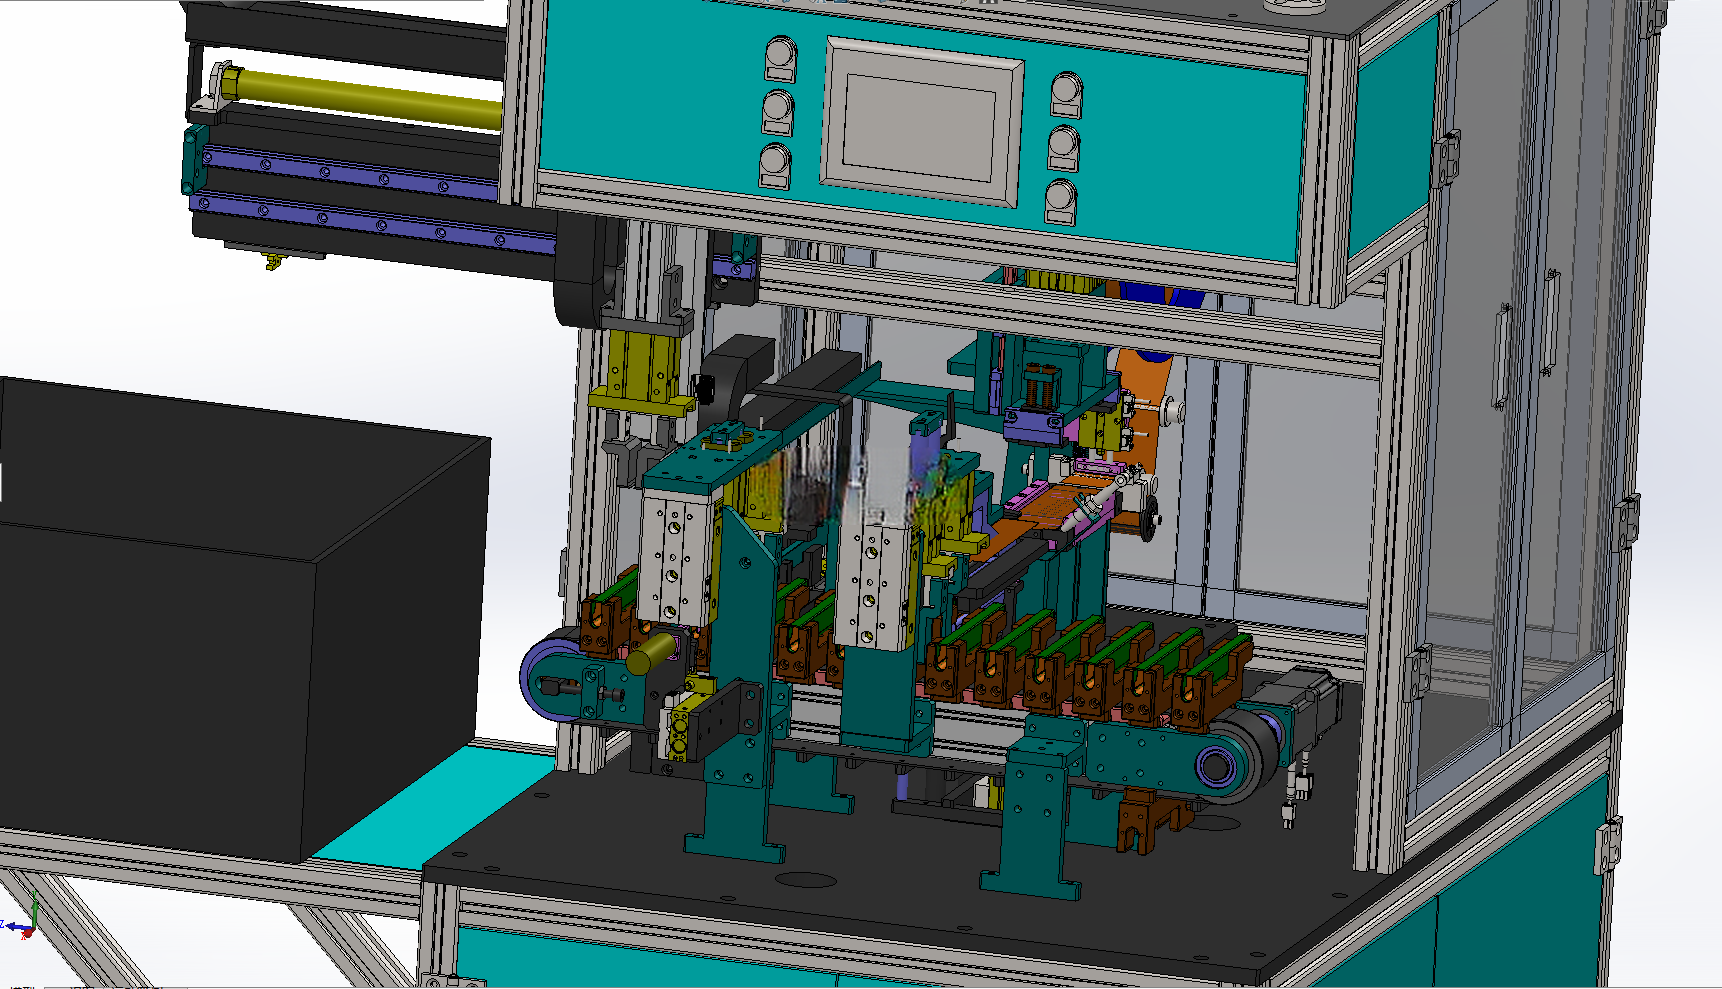1722x989 pixels.
Task: Click the top pushbutton left of the touchscreen
Action: pos(781,58)
